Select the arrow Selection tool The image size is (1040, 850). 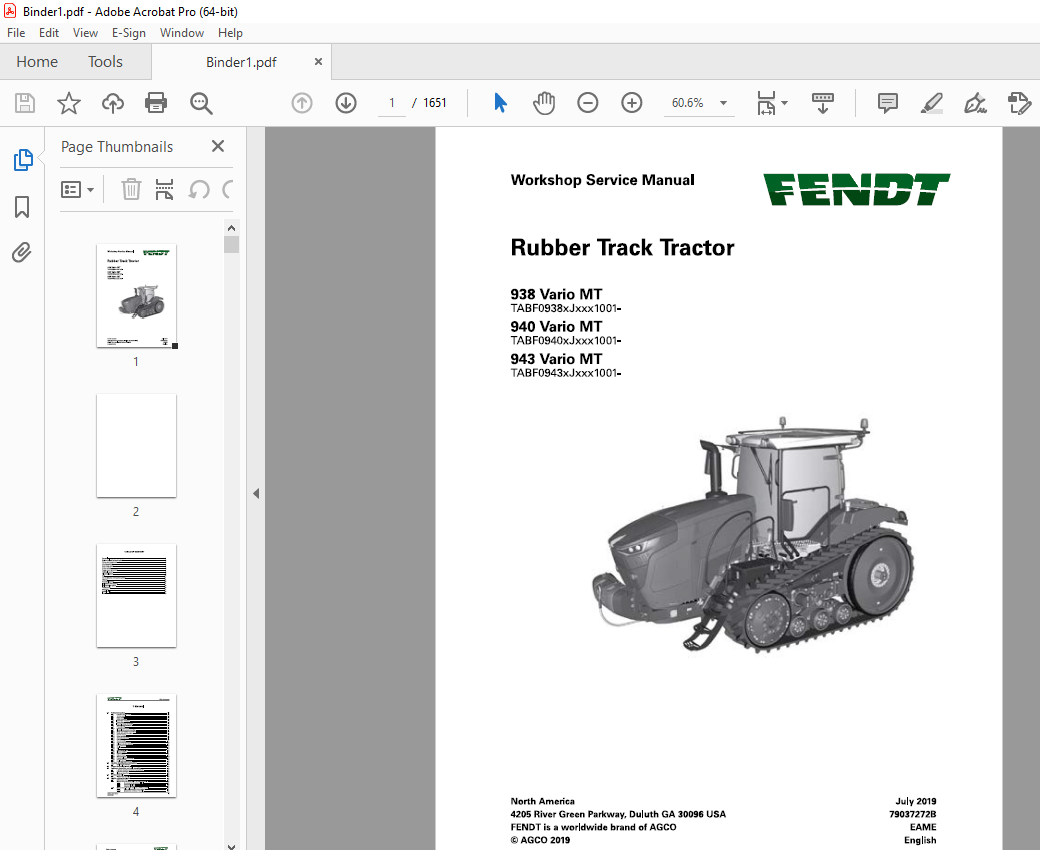(500, 103)
